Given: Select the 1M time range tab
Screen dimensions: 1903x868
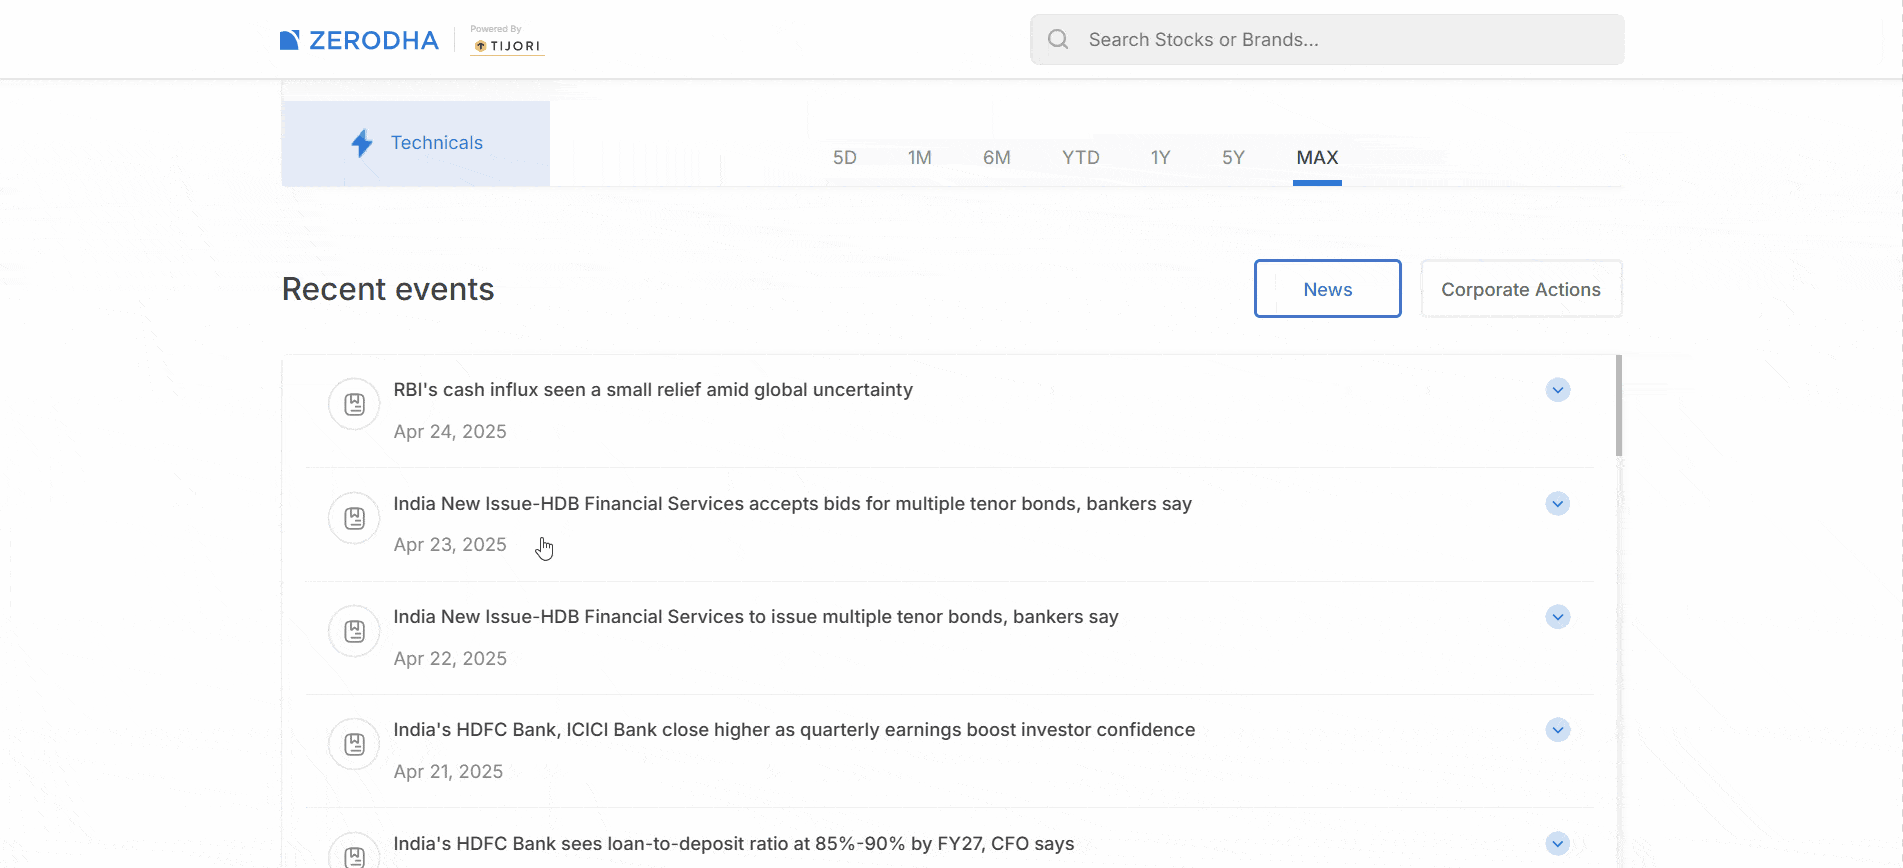Looking at the screenshot, I should (920, 158).
